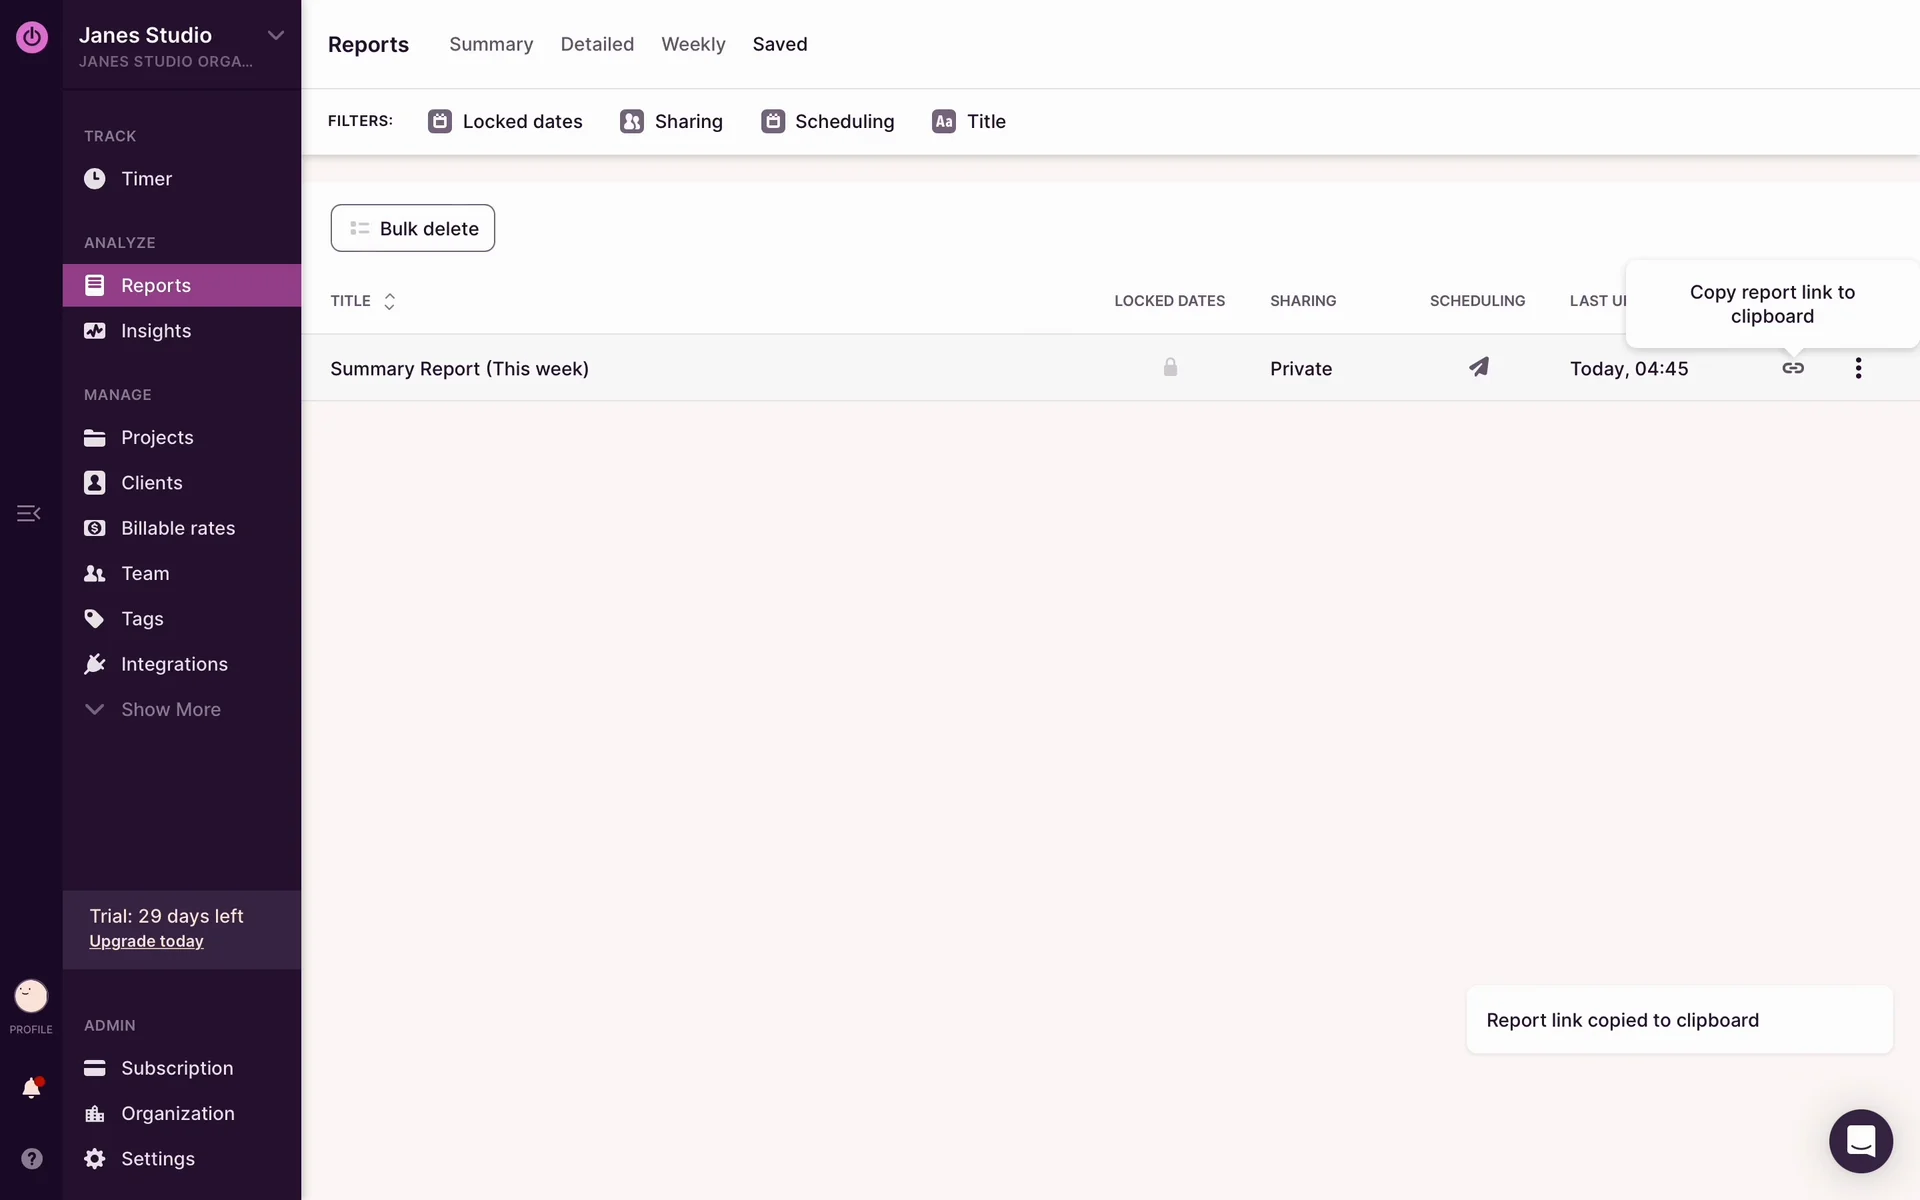Image resolution: width=1920 pixels, height=1200 pixels.
Task: Click the Bulk delete button
Action: pos(413,228)
